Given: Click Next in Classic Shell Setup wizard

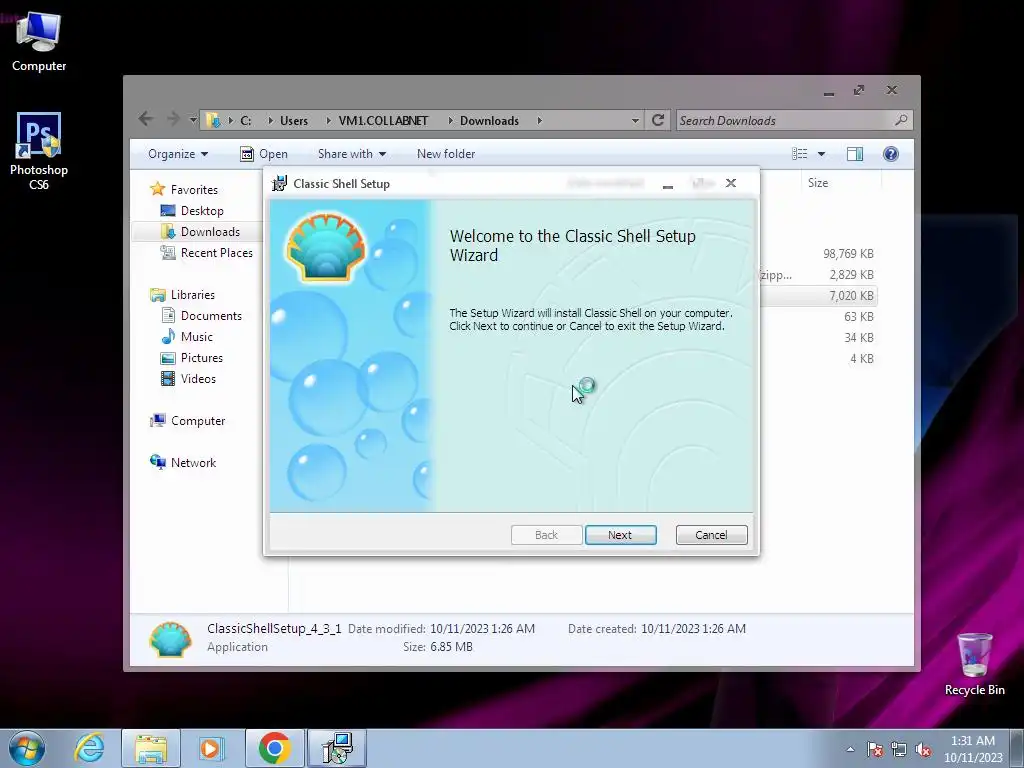Looking at the screenshot, I should [620, 535].
